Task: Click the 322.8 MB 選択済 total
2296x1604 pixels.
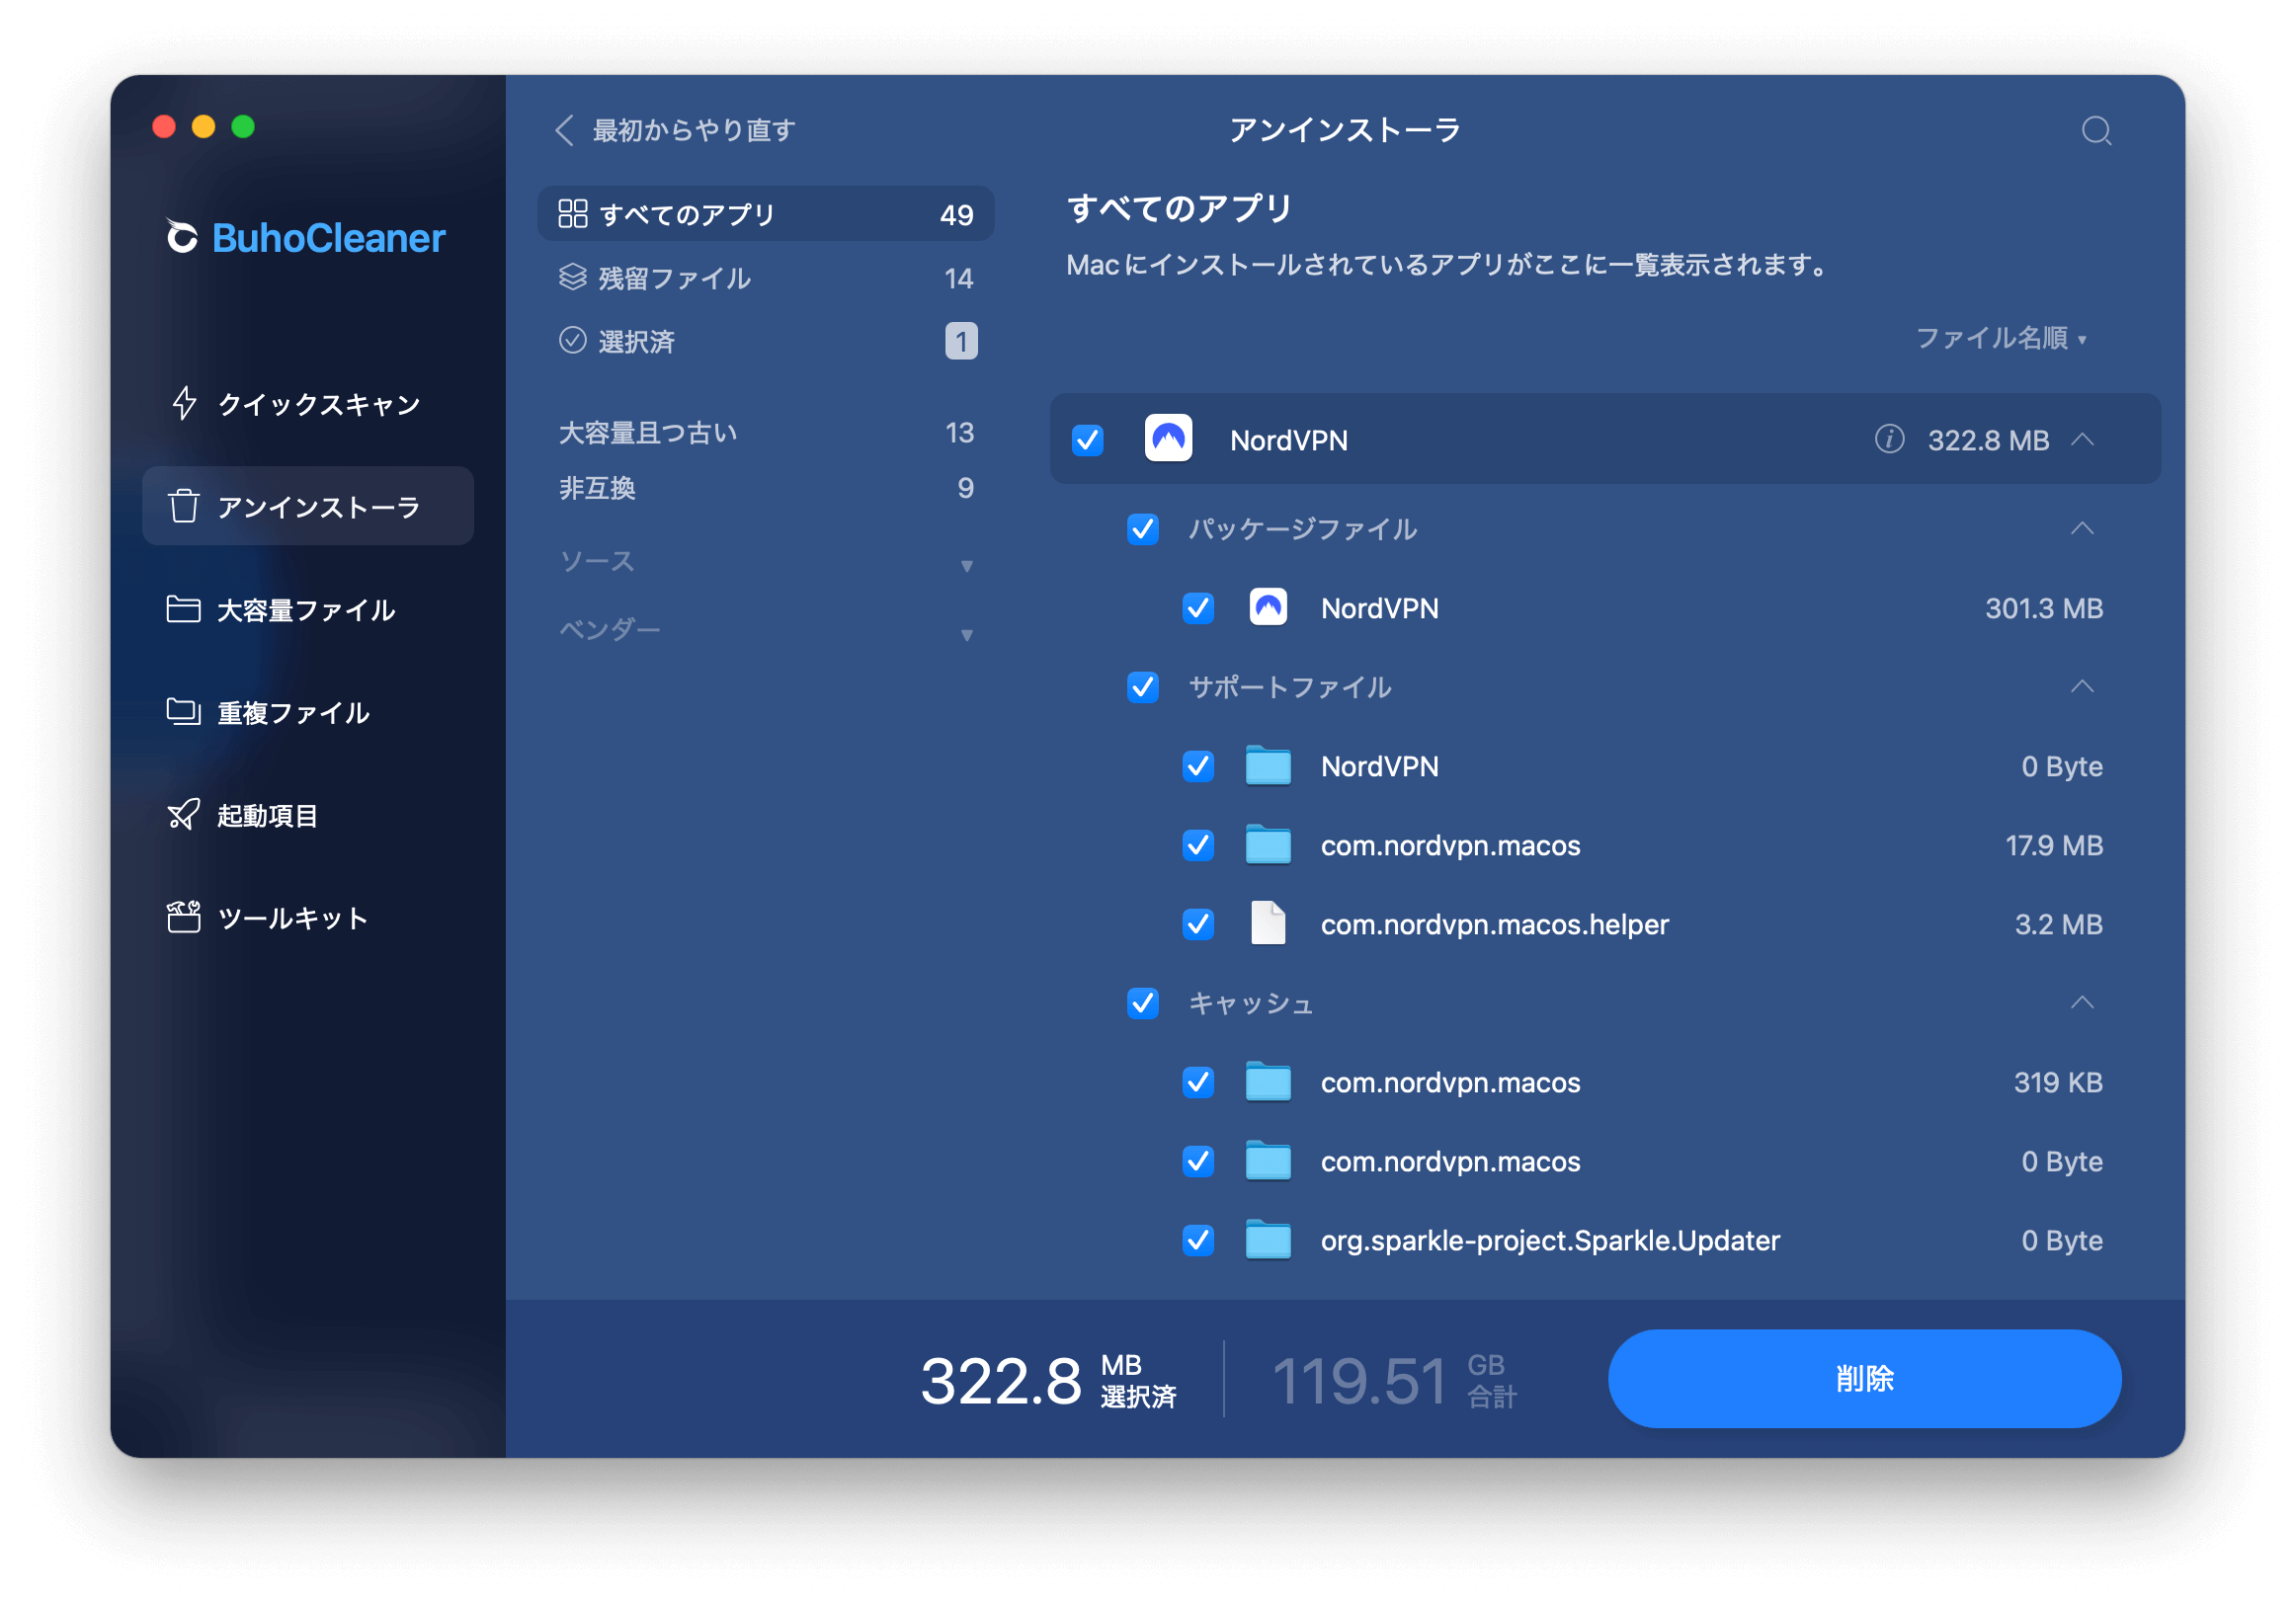Action: (1048, 1380)
